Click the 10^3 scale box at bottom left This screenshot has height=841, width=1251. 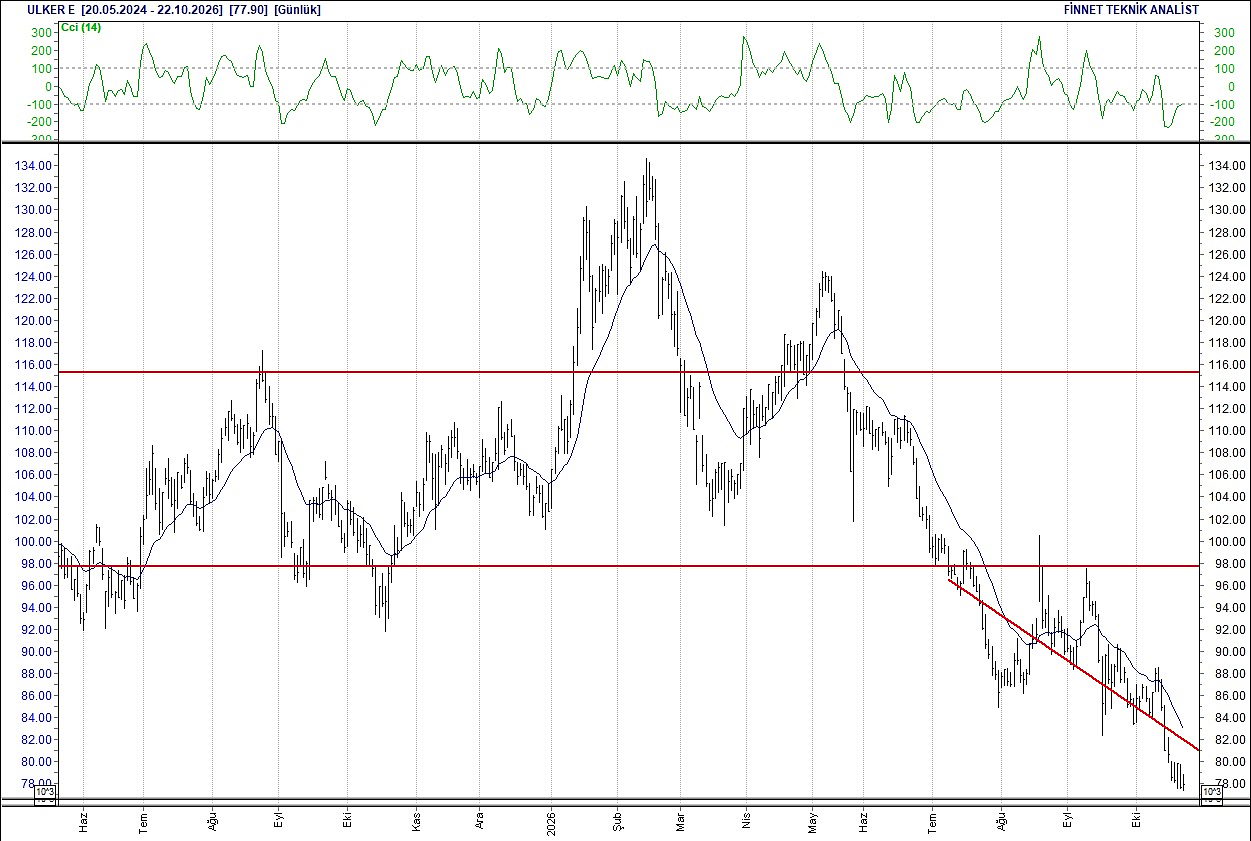pyautogui.click(x=46, y=793)
